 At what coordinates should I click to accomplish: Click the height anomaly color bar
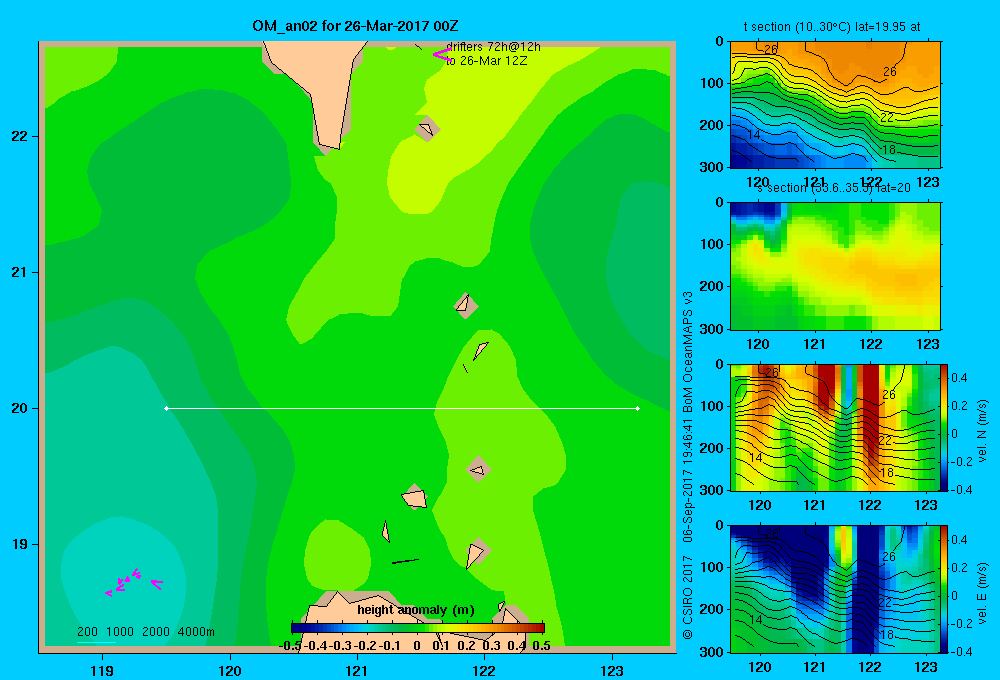click(418, 628)
